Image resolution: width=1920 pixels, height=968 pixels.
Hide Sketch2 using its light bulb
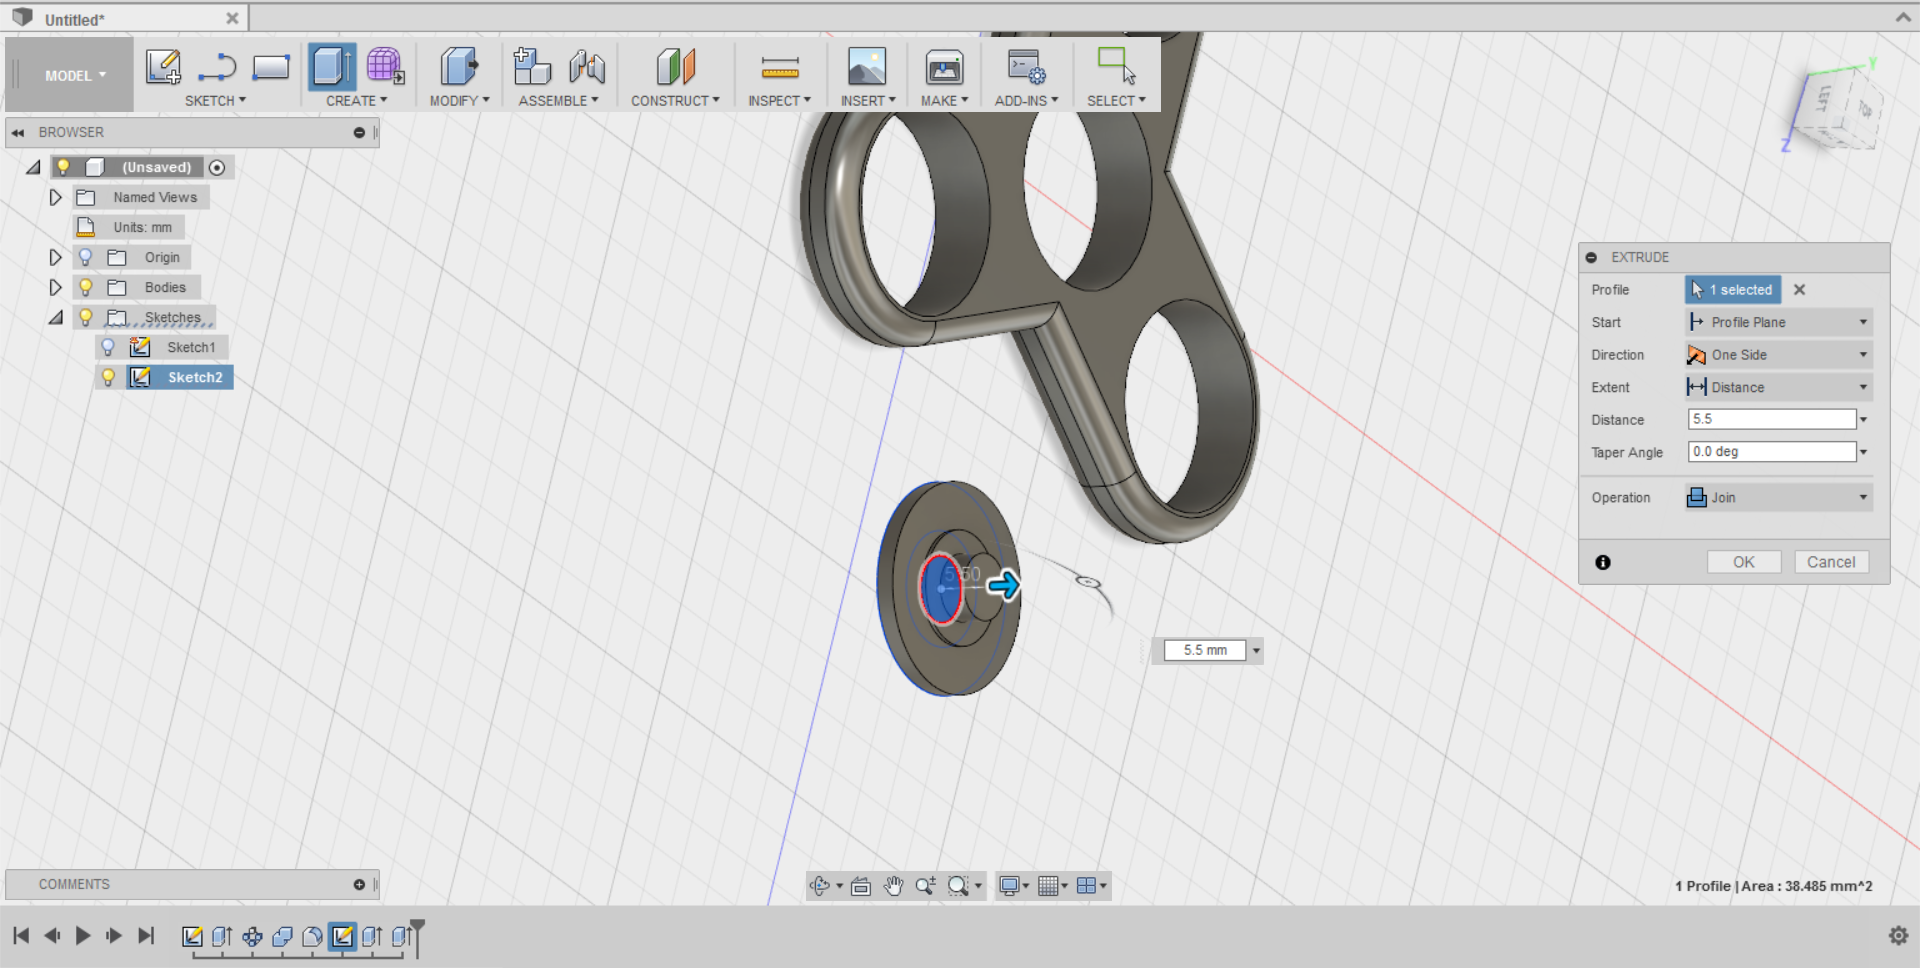coord(109,377)
